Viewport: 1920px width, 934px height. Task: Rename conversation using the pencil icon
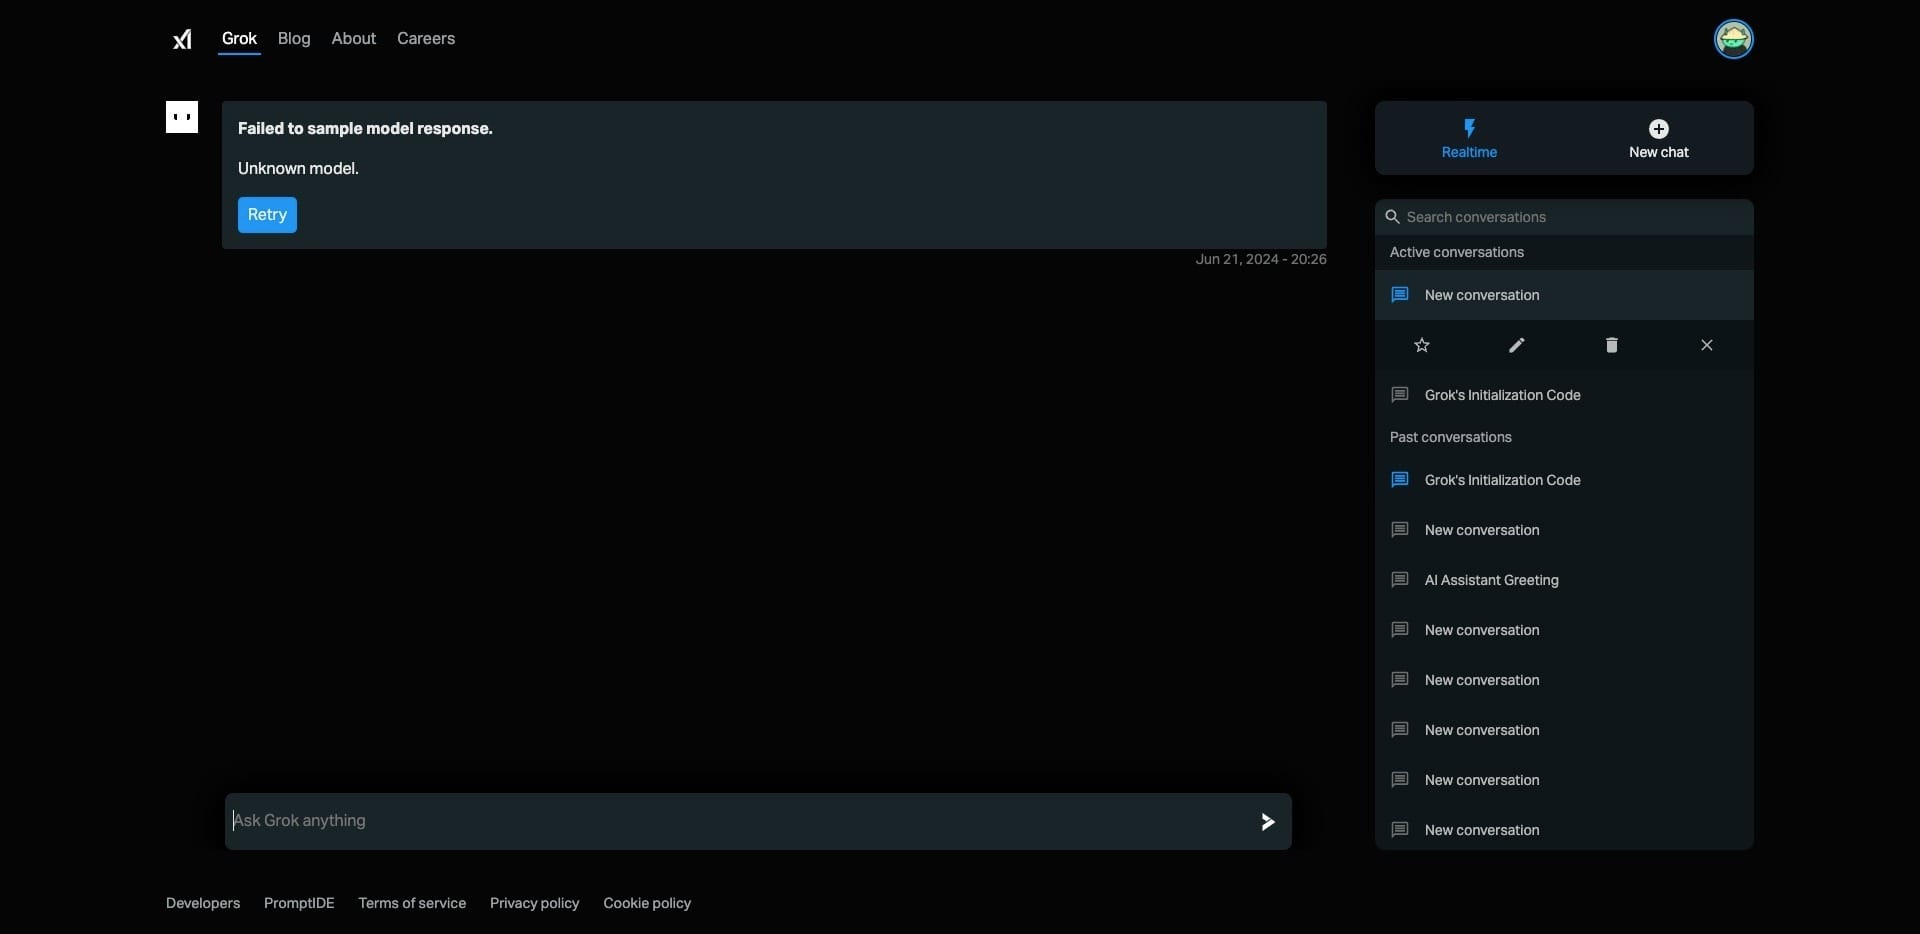coord(1516,345)
